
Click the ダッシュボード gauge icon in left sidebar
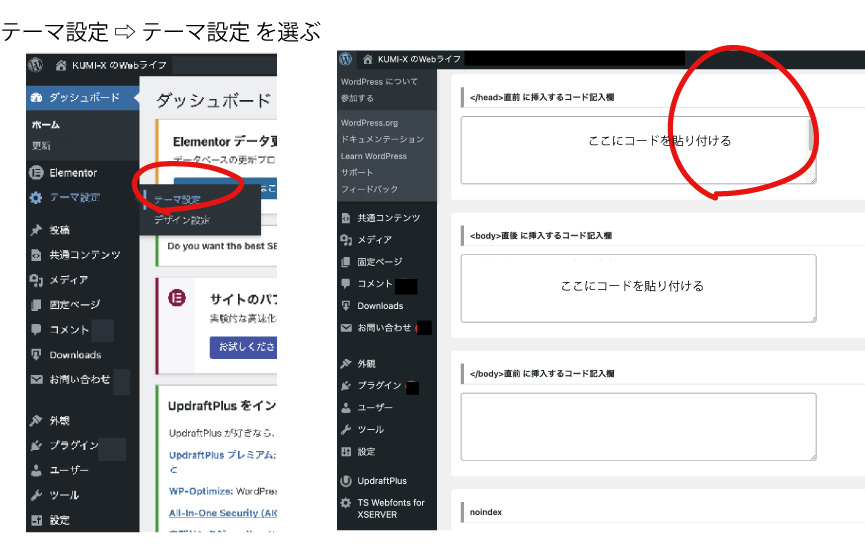pos(36,98)
